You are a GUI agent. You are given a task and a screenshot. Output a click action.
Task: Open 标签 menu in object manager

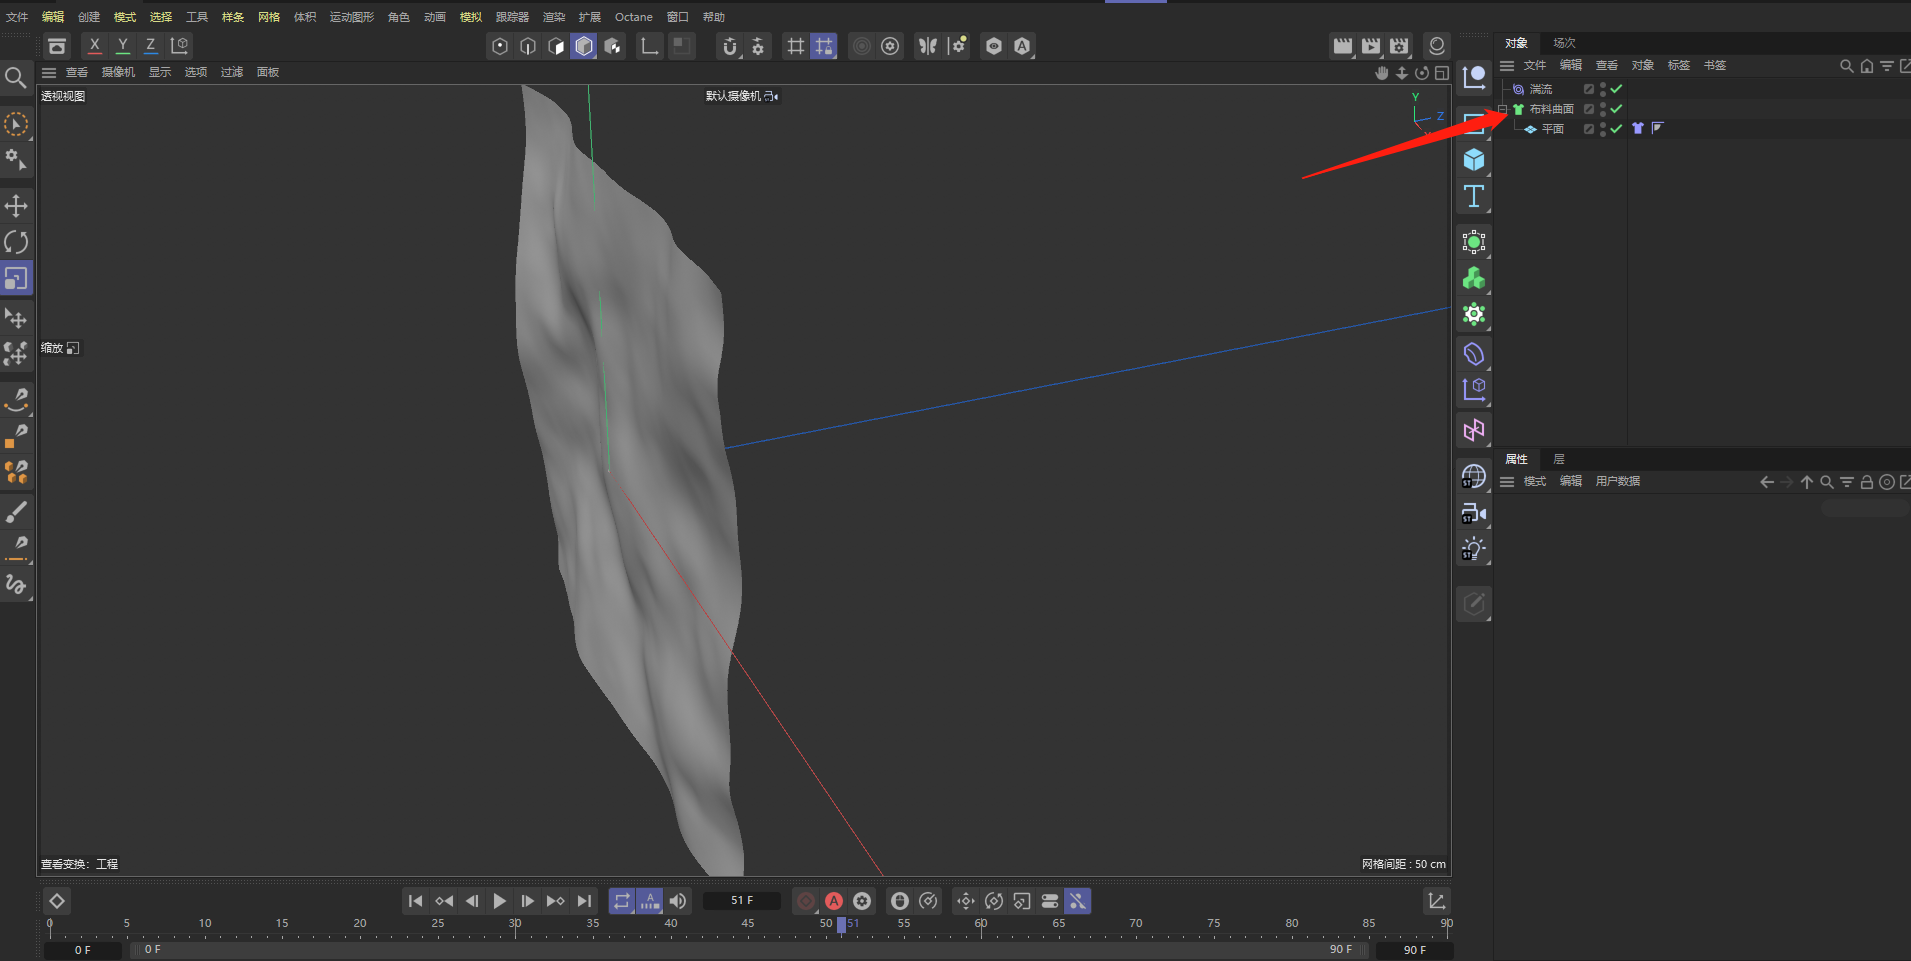click(x=1679, y=65)
